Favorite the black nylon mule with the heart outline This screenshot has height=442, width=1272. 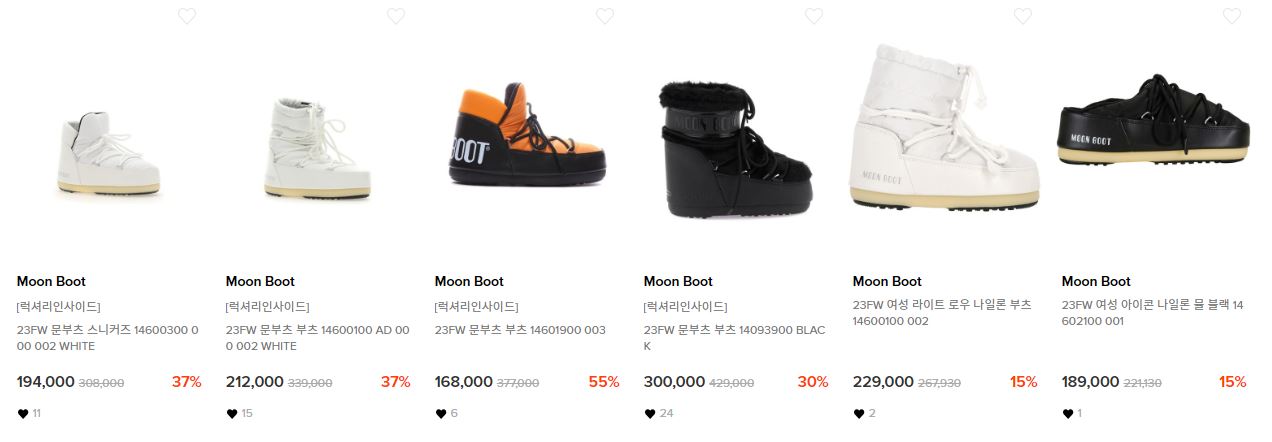pos(1232,16)
